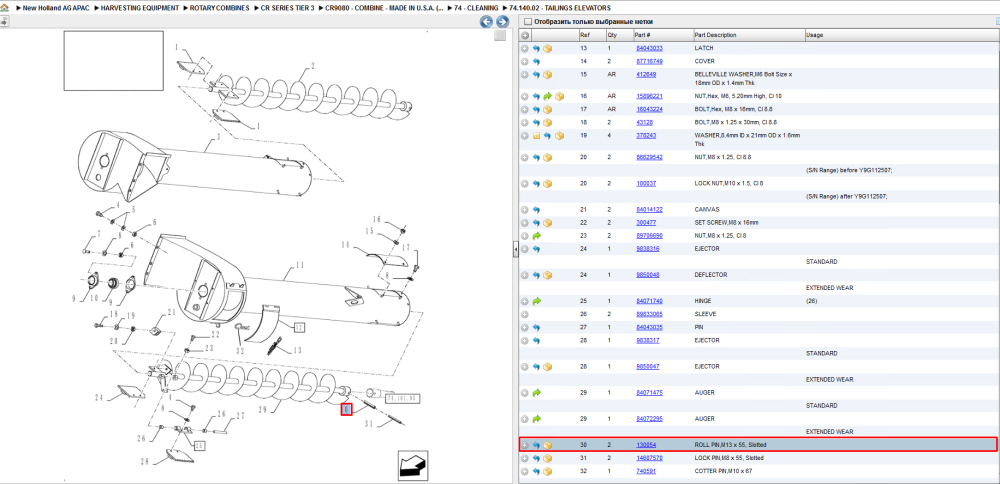Open part number 740591 link
Viewport: 1000px width, 484px height.
pyautogui.click(x=646, y=471)
